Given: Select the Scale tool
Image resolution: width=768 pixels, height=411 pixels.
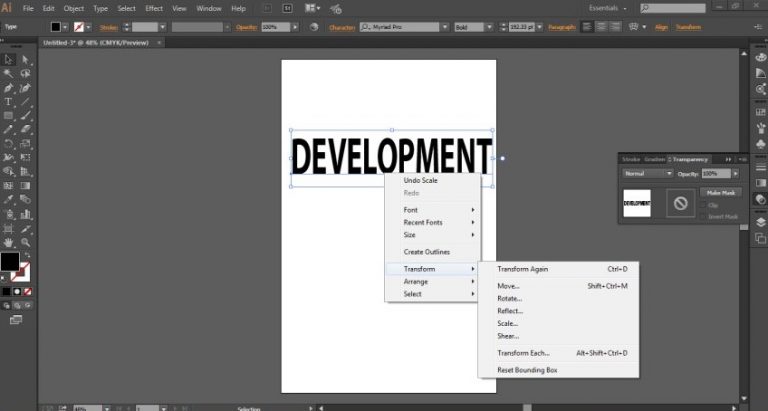Looking at the screenshot, I should pos(25,144).
